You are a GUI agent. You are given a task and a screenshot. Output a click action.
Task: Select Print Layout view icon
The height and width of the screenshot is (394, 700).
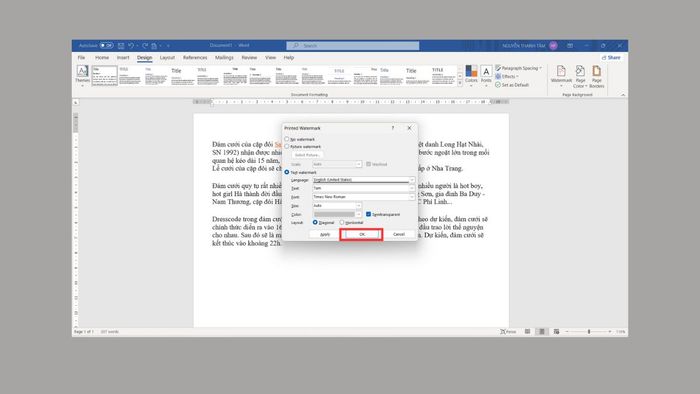(542, 332)
